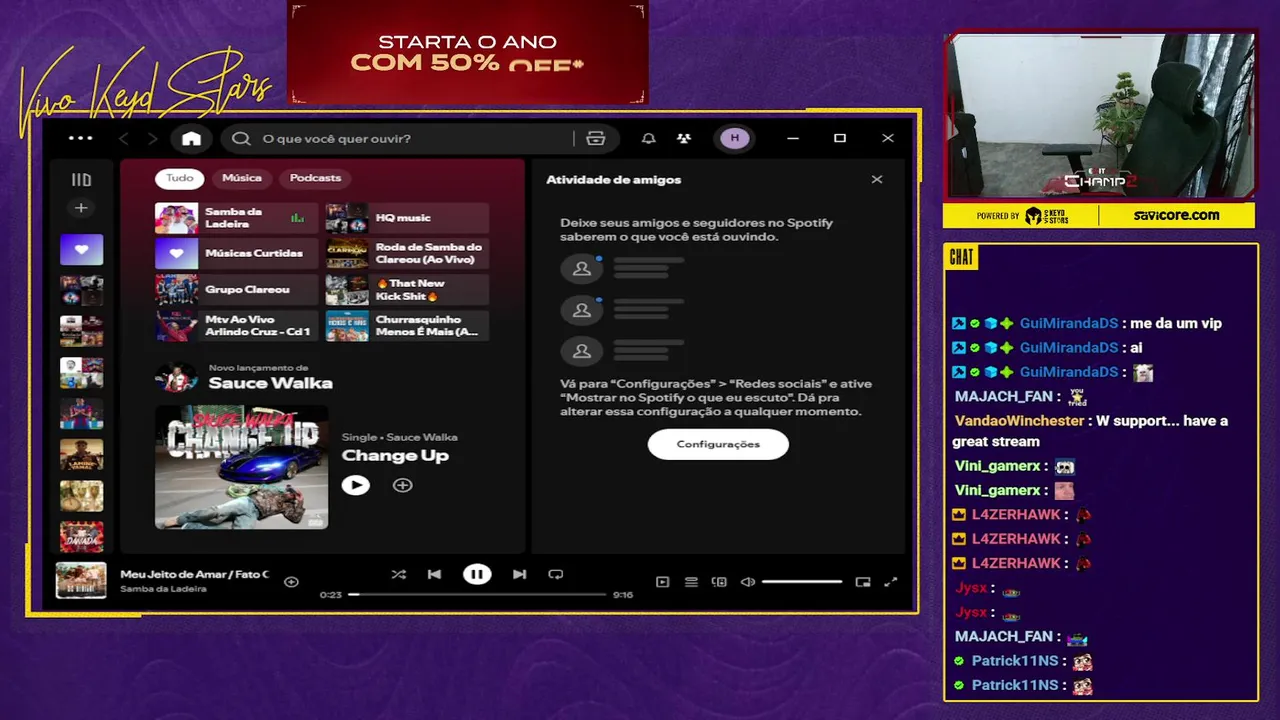This screenshot has width=1280, height=720.
Task: Click the savicore.com banner text
Action: (x=1177, y=215)
